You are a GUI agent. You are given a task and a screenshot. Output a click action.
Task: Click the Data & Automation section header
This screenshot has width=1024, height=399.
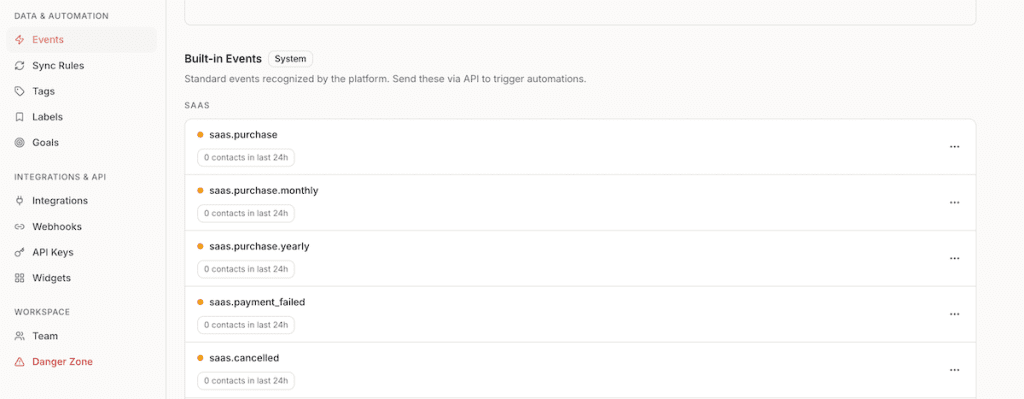(x=61, y=16)
